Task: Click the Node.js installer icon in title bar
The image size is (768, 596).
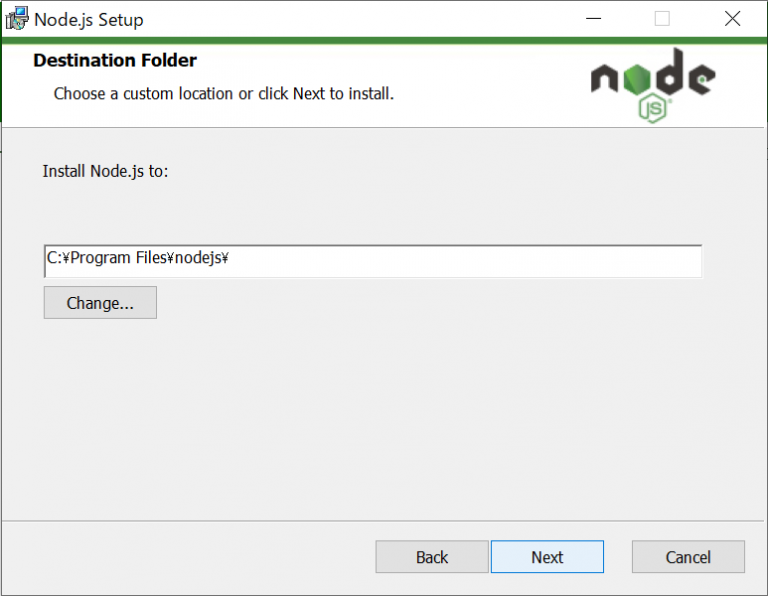Action: 17,19
